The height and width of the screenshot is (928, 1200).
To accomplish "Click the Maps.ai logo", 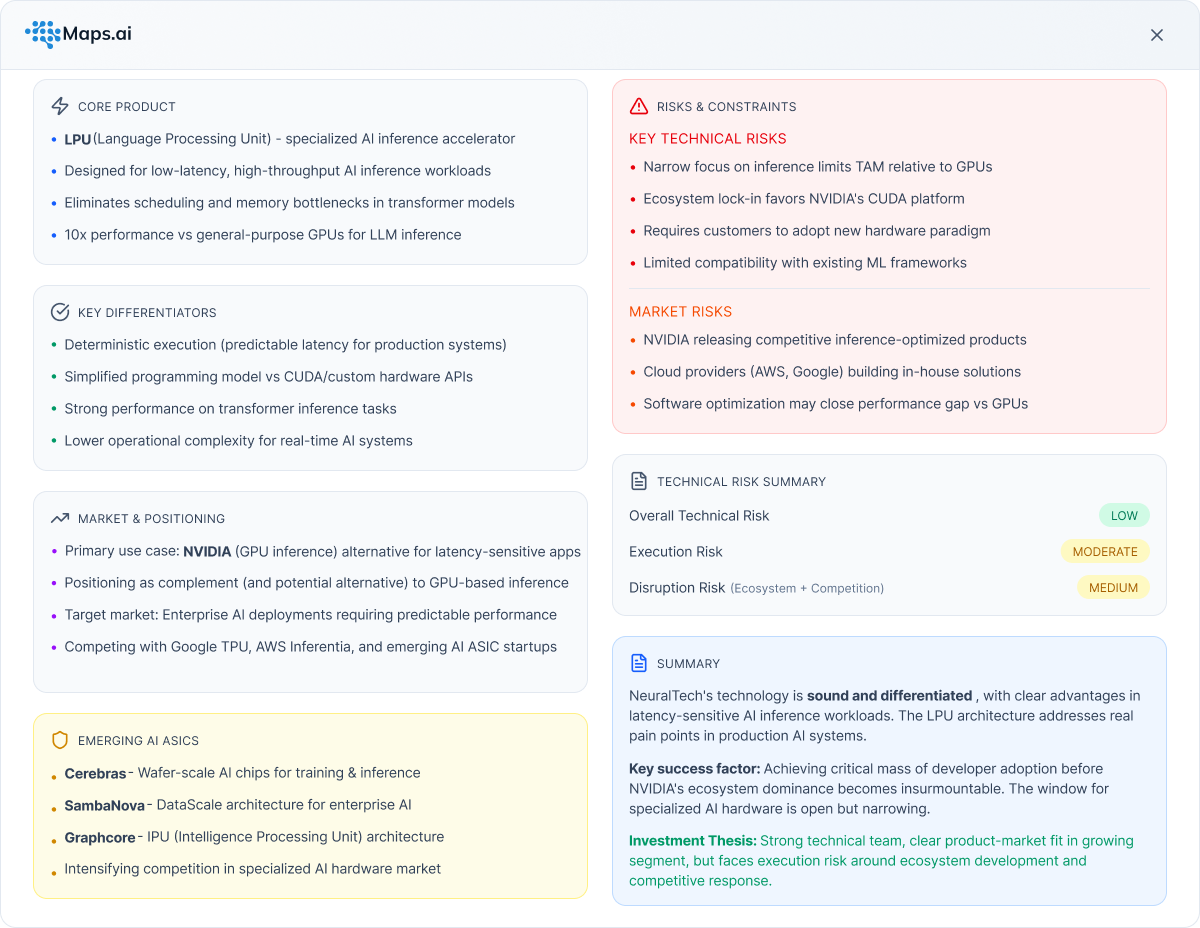I will 78,35.
